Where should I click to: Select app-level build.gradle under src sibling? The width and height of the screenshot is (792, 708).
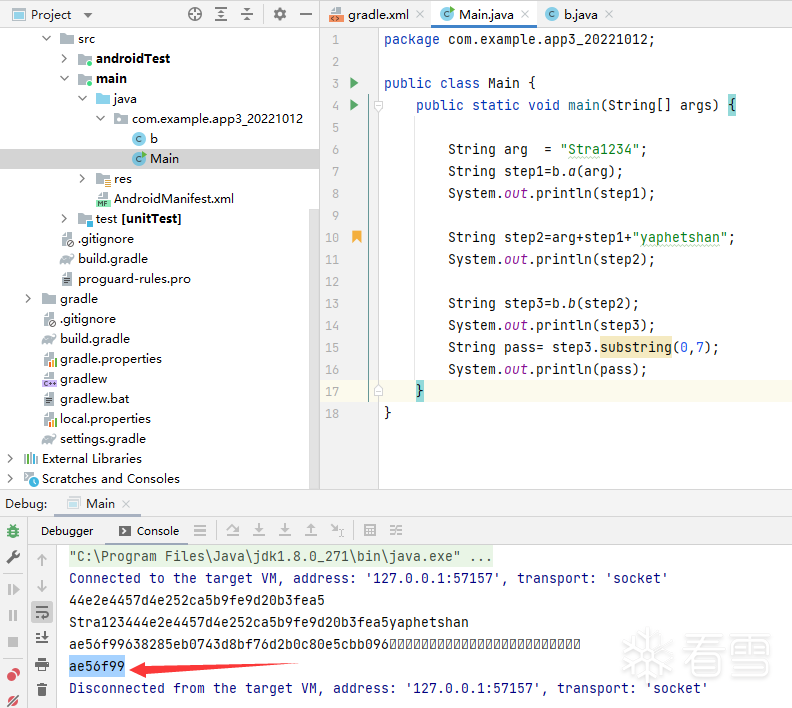point(104,259)
